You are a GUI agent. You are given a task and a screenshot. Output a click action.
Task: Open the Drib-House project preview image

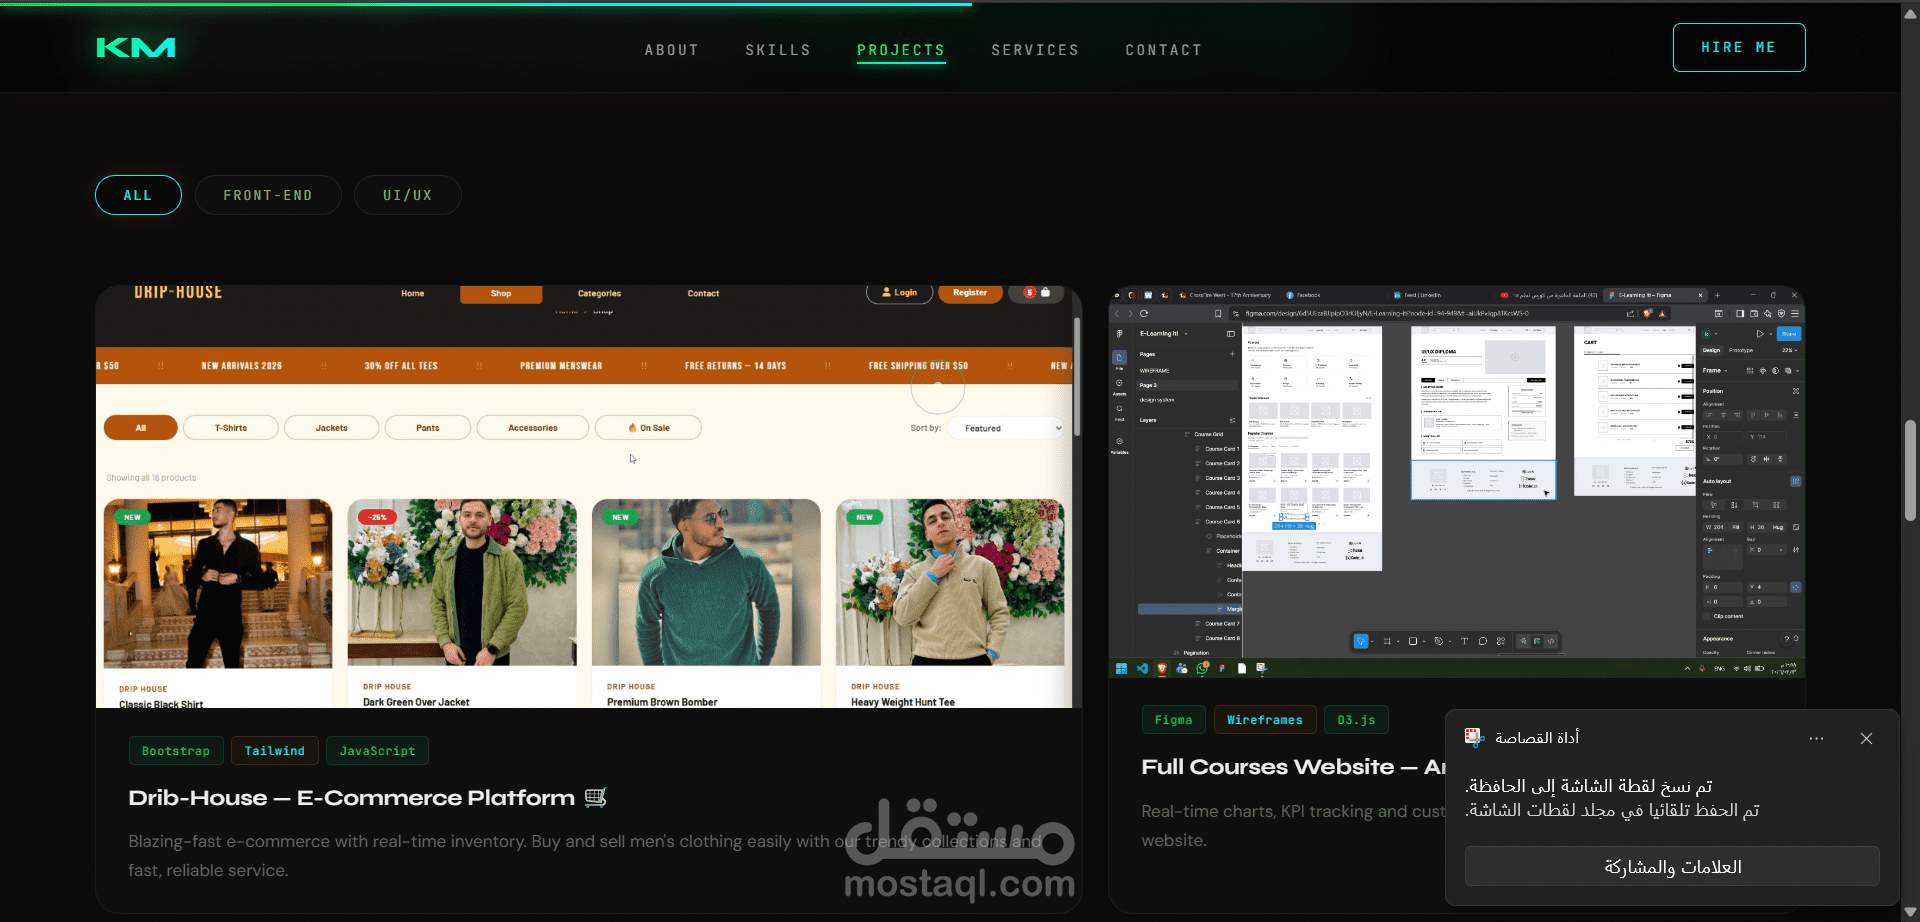click(x=589, y=497)
